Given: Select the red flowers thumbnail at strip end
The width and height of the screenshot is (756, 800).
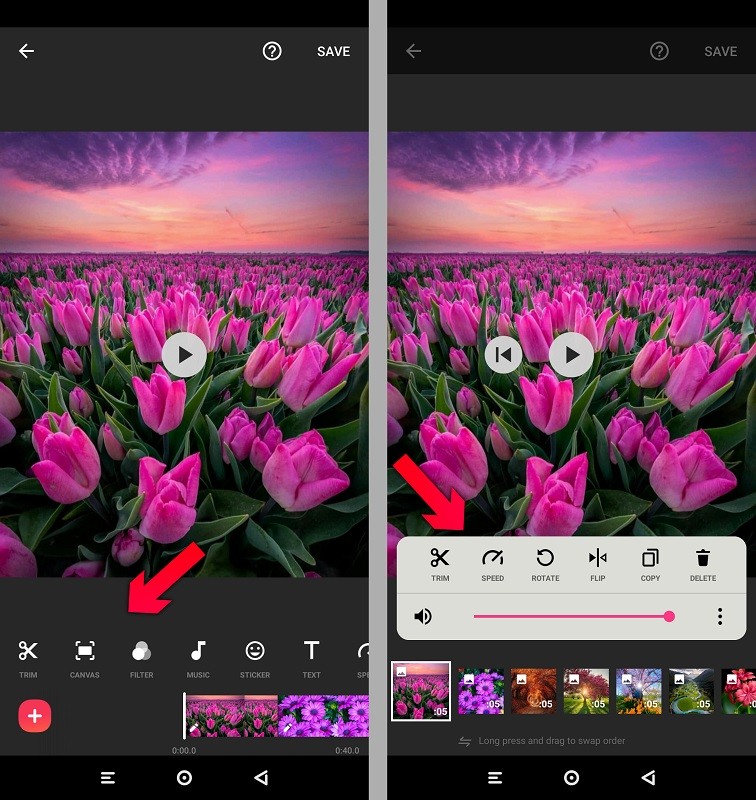Looking at the screenshot, I should (x=739, y=691).
